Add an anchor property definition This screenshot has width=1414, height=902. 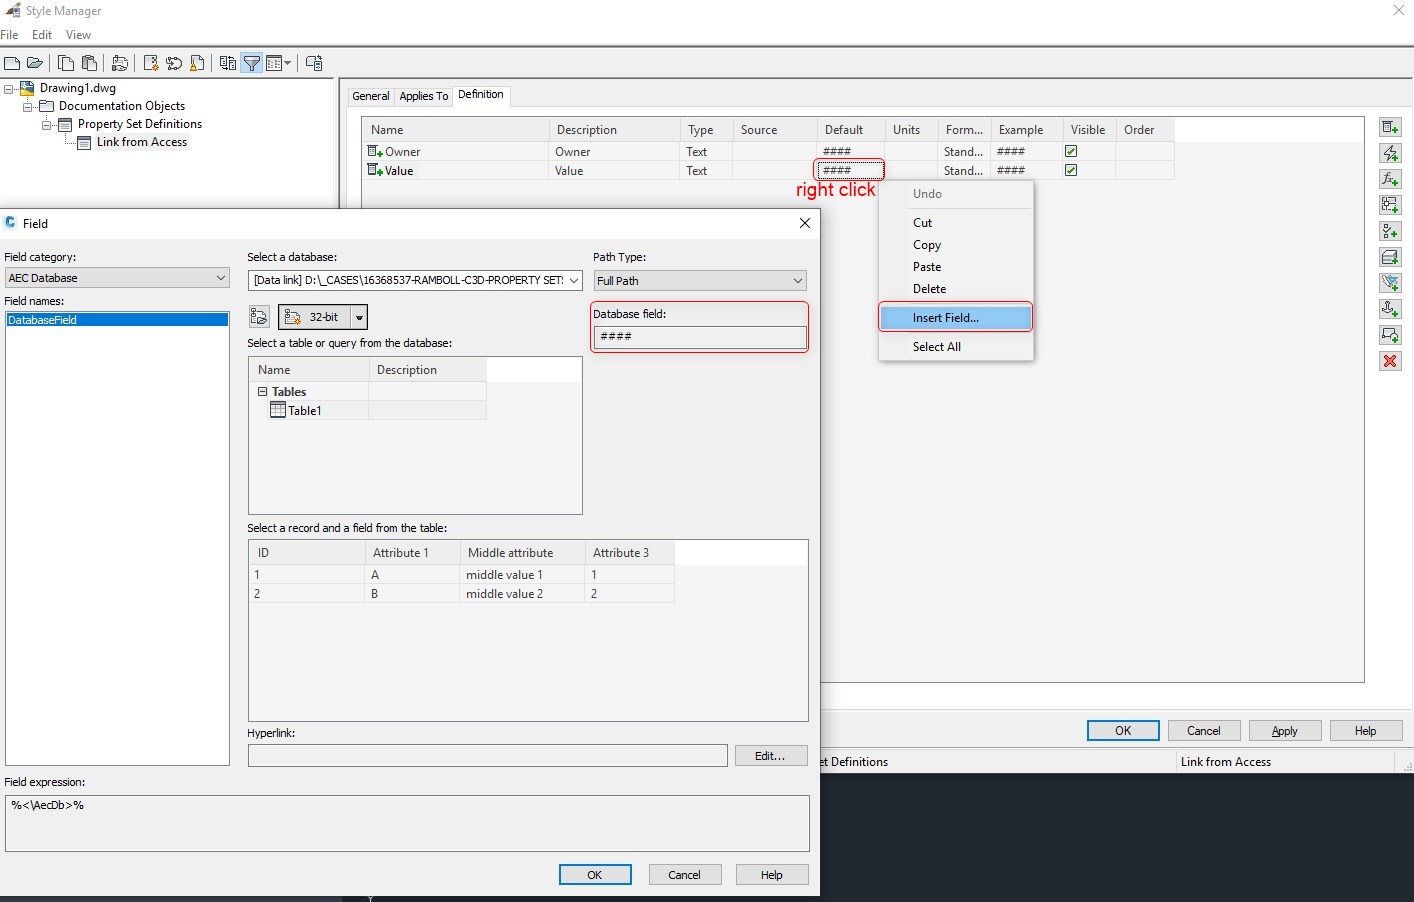click(1390, 308)
